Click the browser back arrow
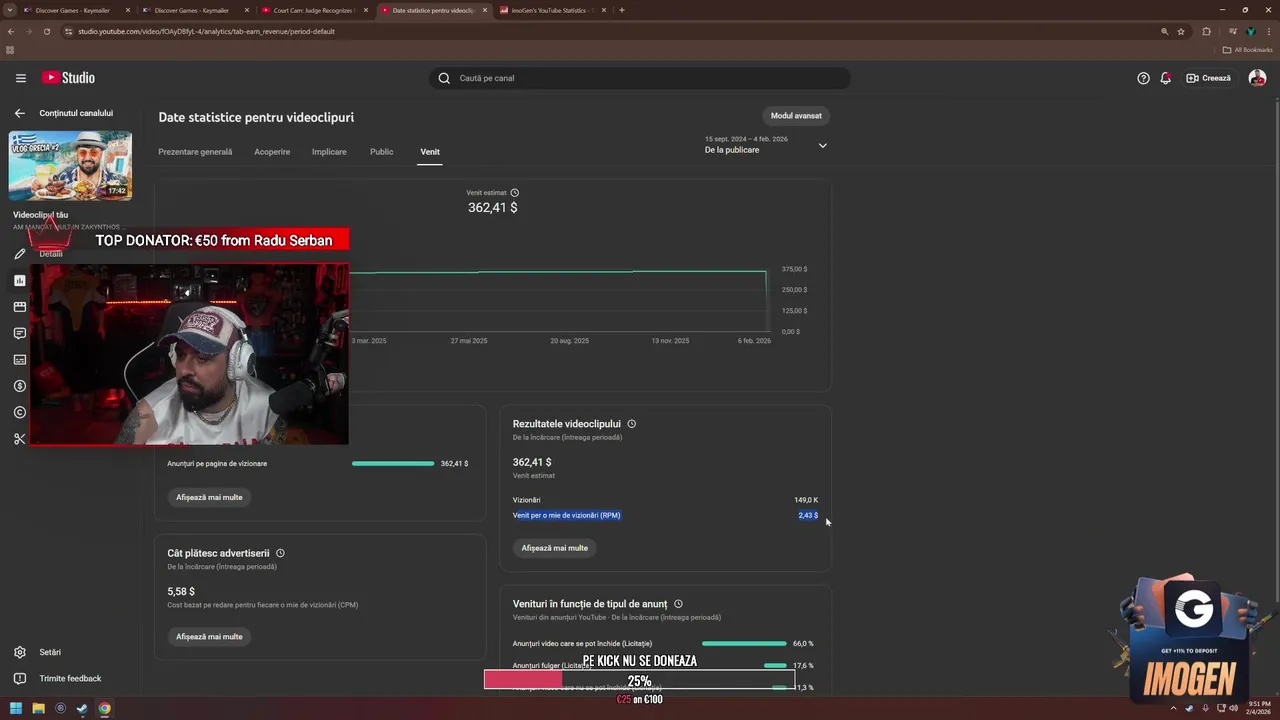 coord(11,31)
